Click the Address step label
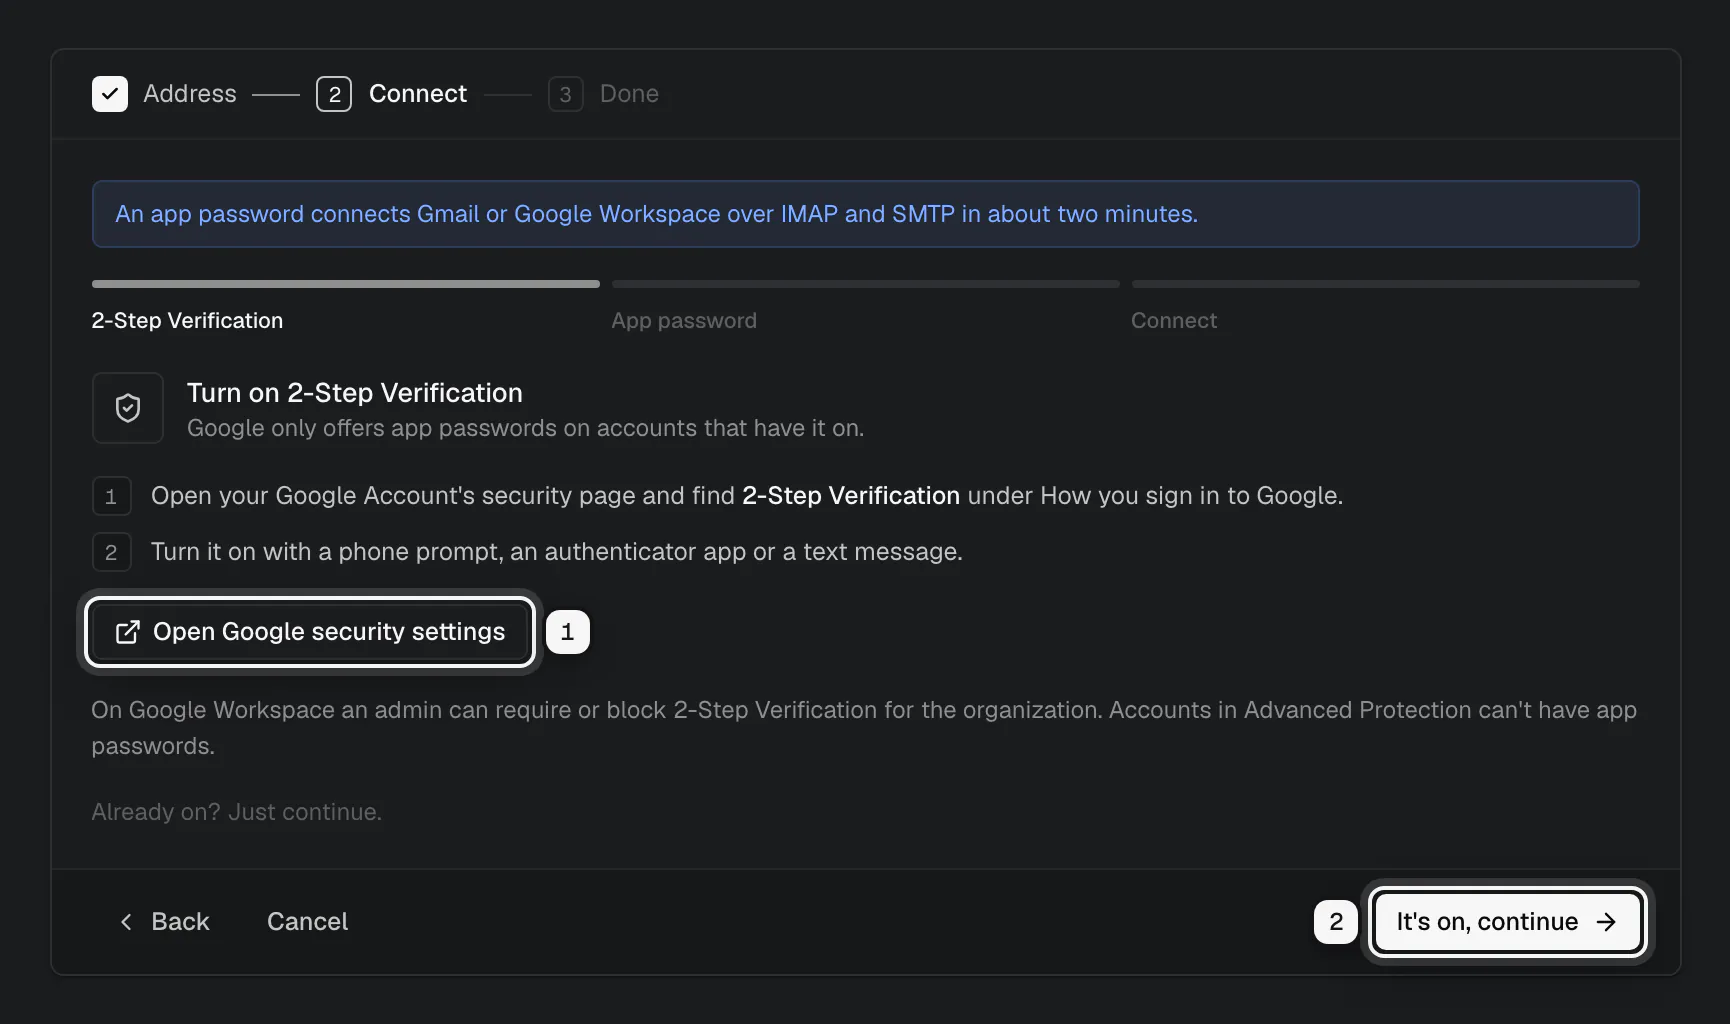1730x1024 pixels. 190,94
